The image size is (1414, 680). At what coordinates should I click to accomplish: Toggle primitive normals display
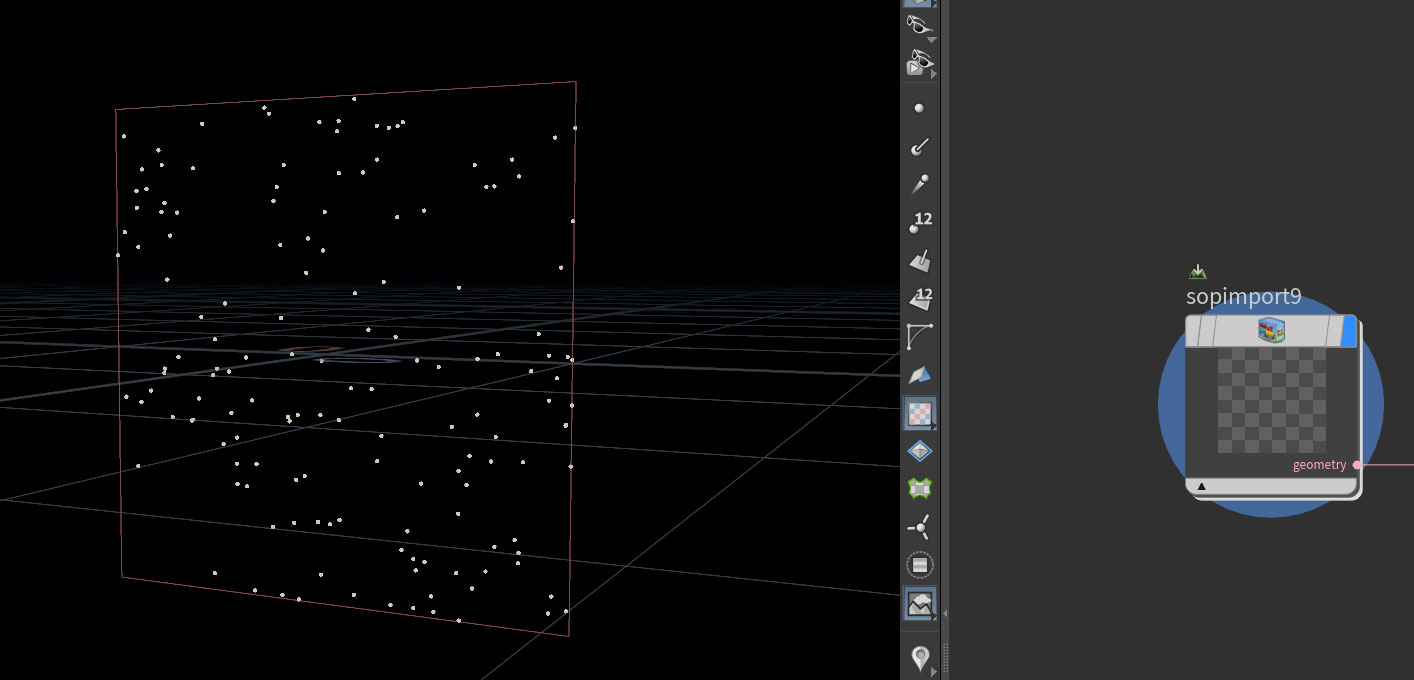[920, 261]
